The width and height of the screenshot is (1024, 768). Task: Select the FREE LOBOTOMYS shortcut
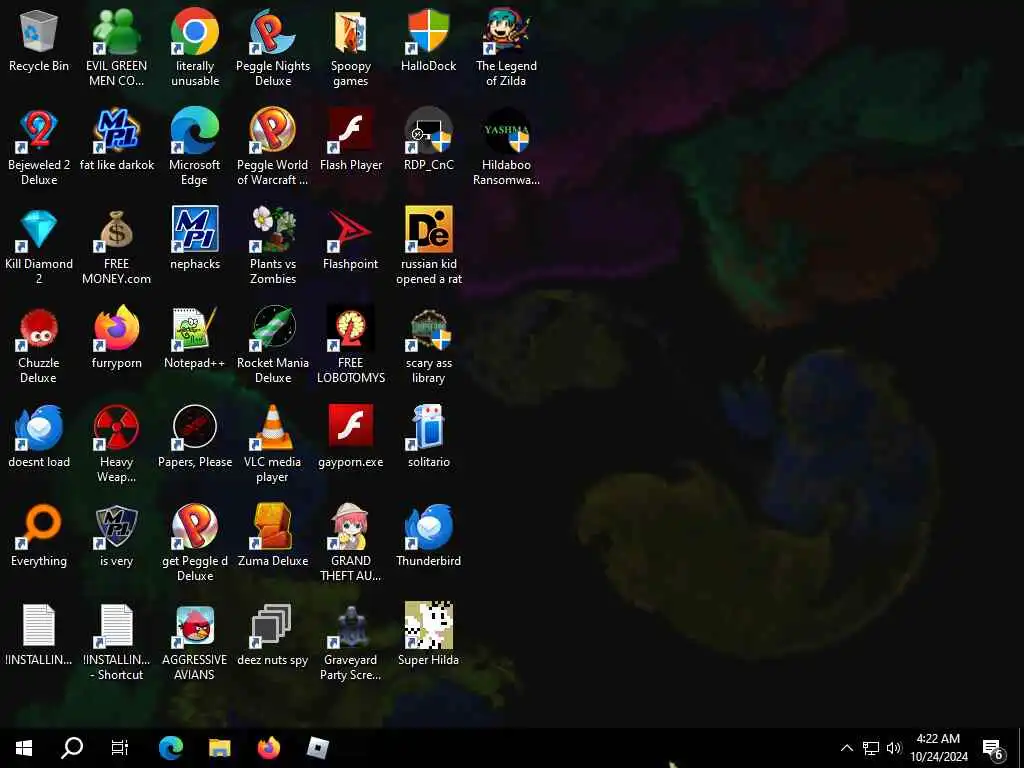(x=351, y=345)
